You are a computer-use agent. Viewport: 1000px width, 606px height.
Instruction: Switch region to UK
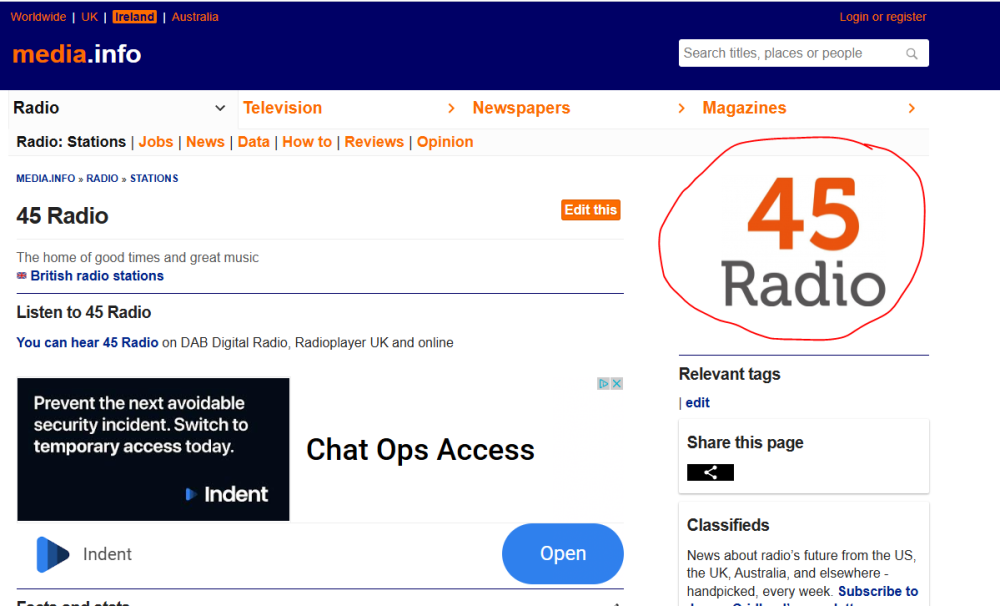[x=89, y=17]
